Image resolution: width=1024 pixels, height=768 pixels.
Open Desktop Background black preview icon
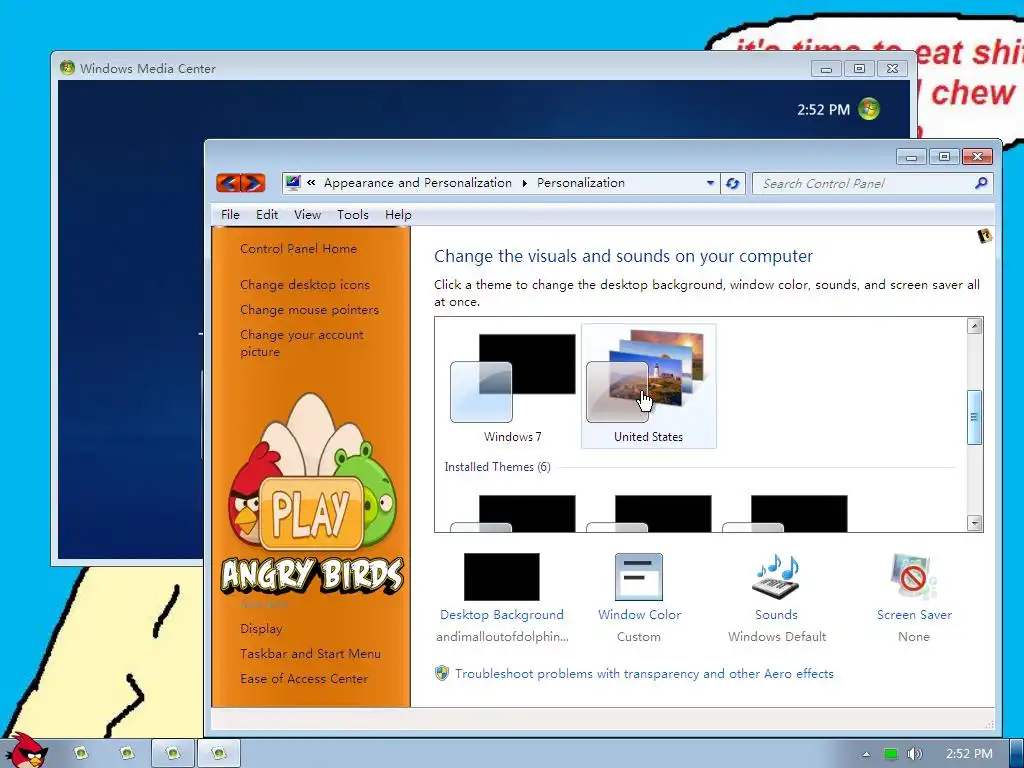point(502,577)
